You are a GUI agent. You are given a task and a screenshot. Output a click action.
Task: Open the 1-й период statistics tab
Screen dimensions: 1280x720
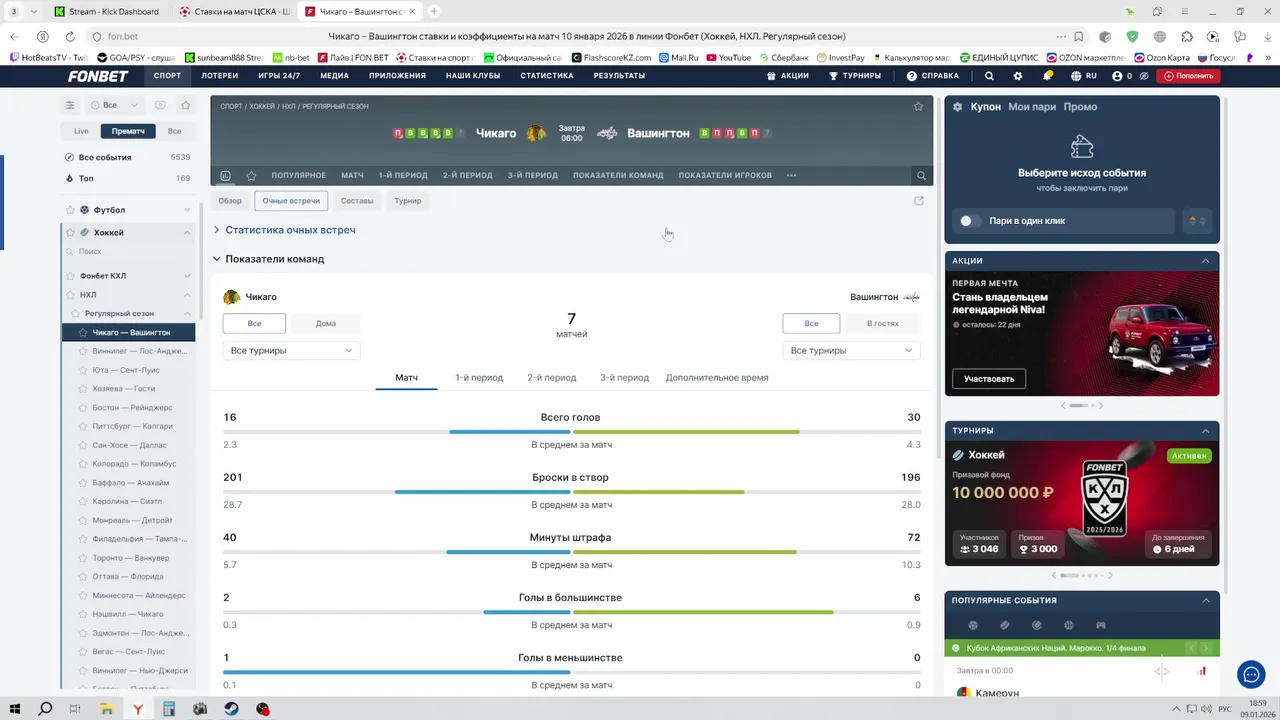[x=479, y=378]
